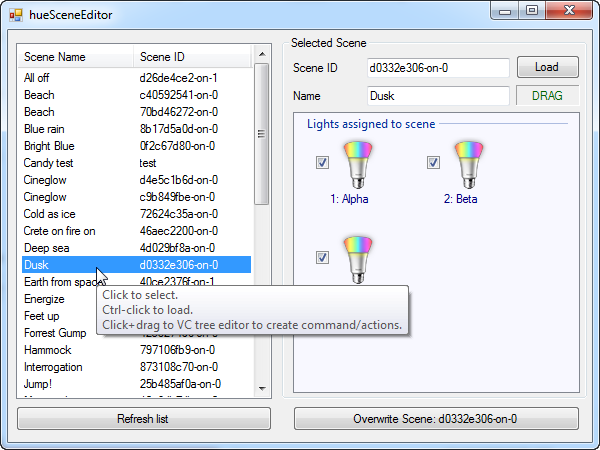This screenshot has height=450, width=600.
Task: Select Beach scene with ID c40592541-on-0
Action: [x=136, y=95]
